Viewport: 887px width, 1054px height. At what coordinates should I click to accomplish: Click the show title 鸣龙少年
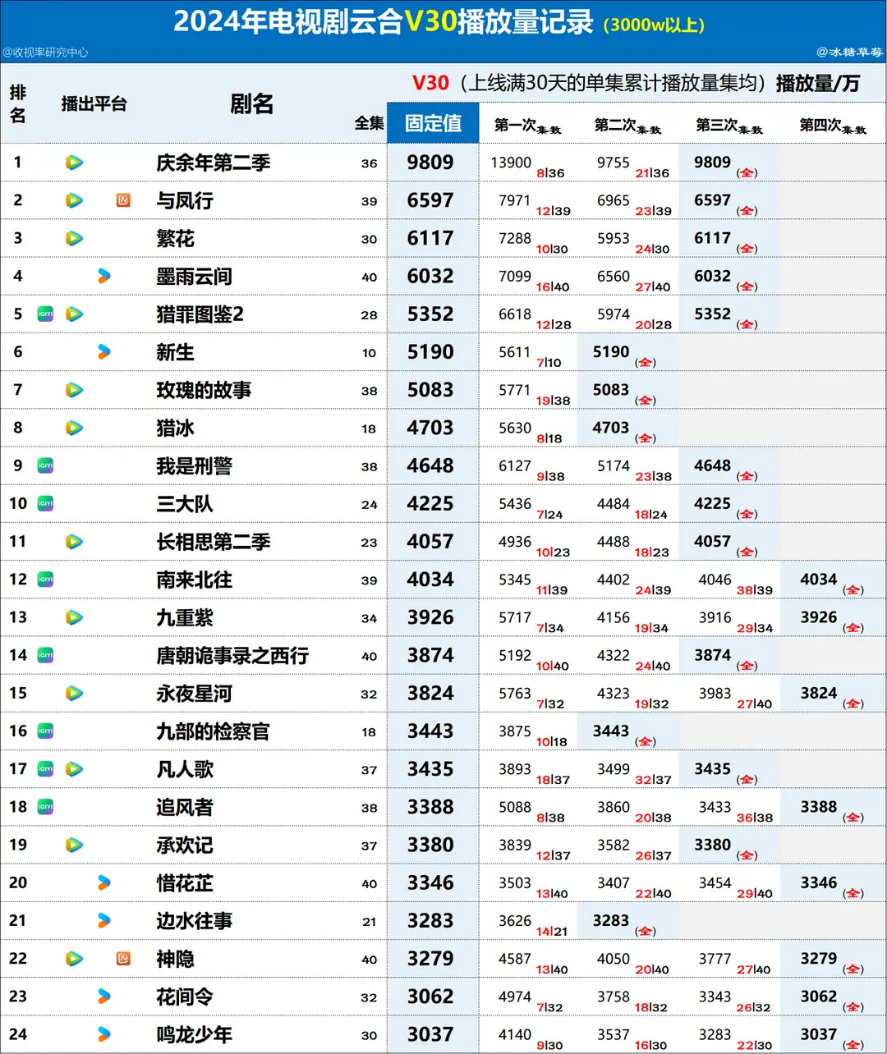(194, 1035)
